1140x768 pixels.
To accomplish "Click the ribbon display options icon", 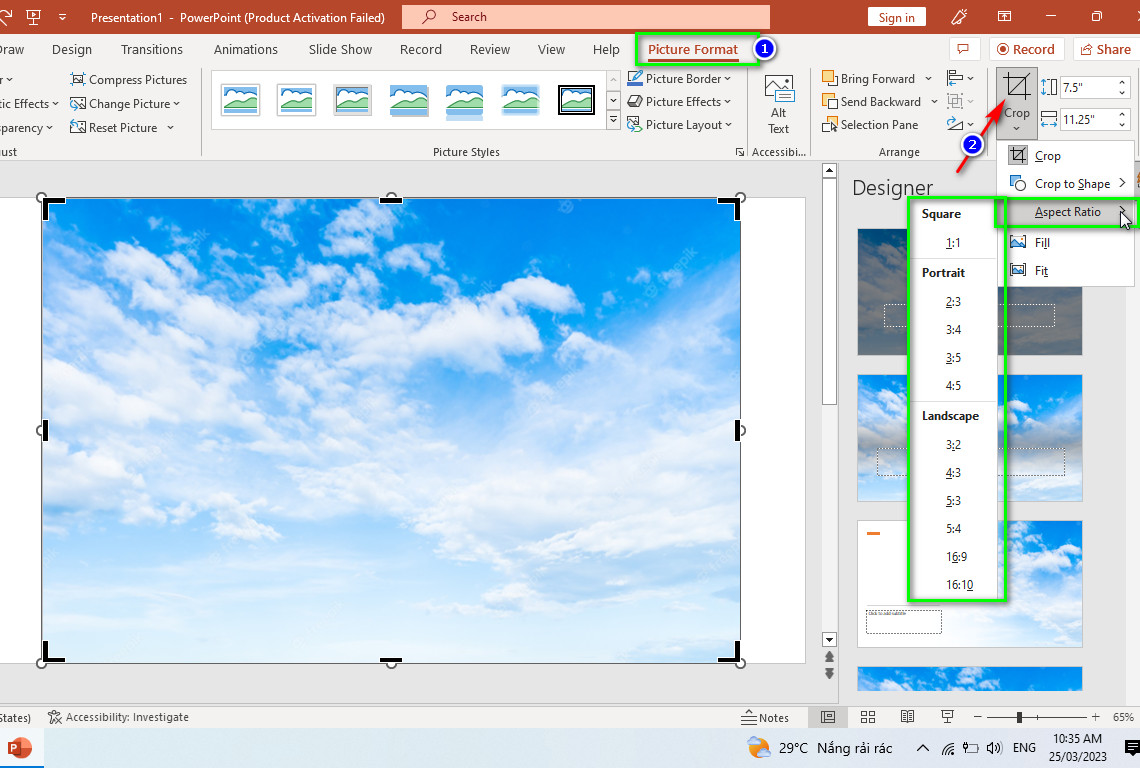I will (1004, 17).
